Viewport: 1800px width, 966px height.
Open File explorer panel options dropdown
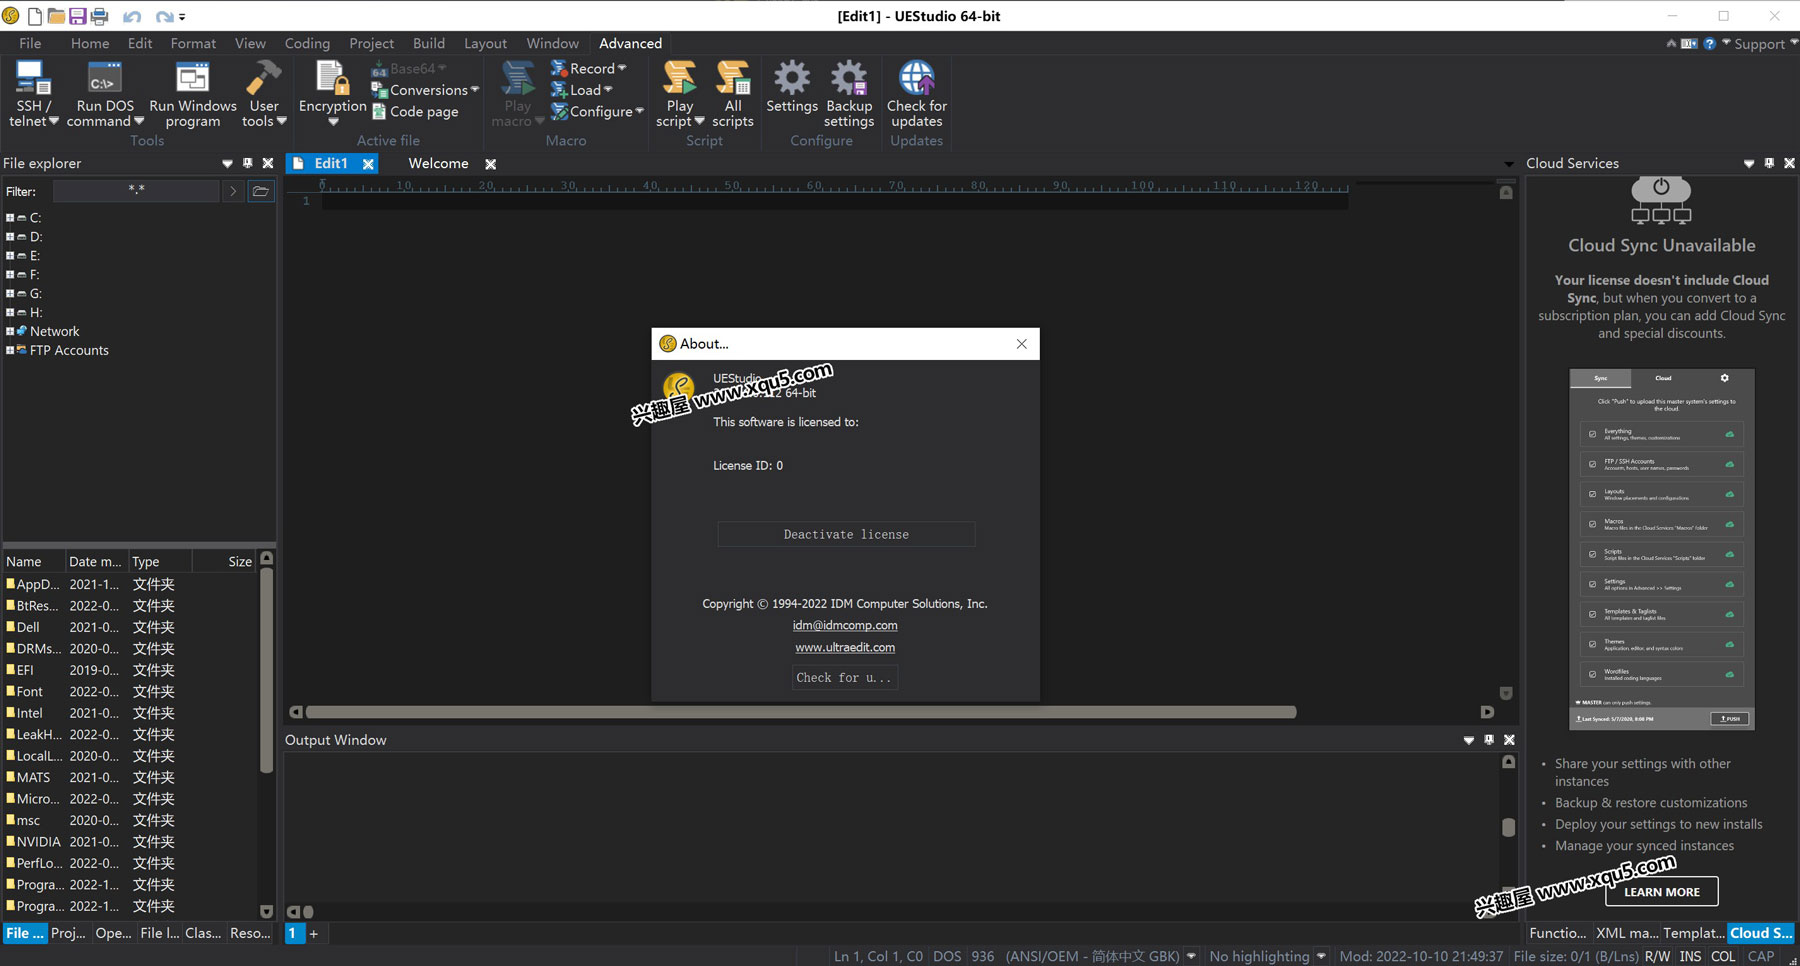tap(227, 163)
